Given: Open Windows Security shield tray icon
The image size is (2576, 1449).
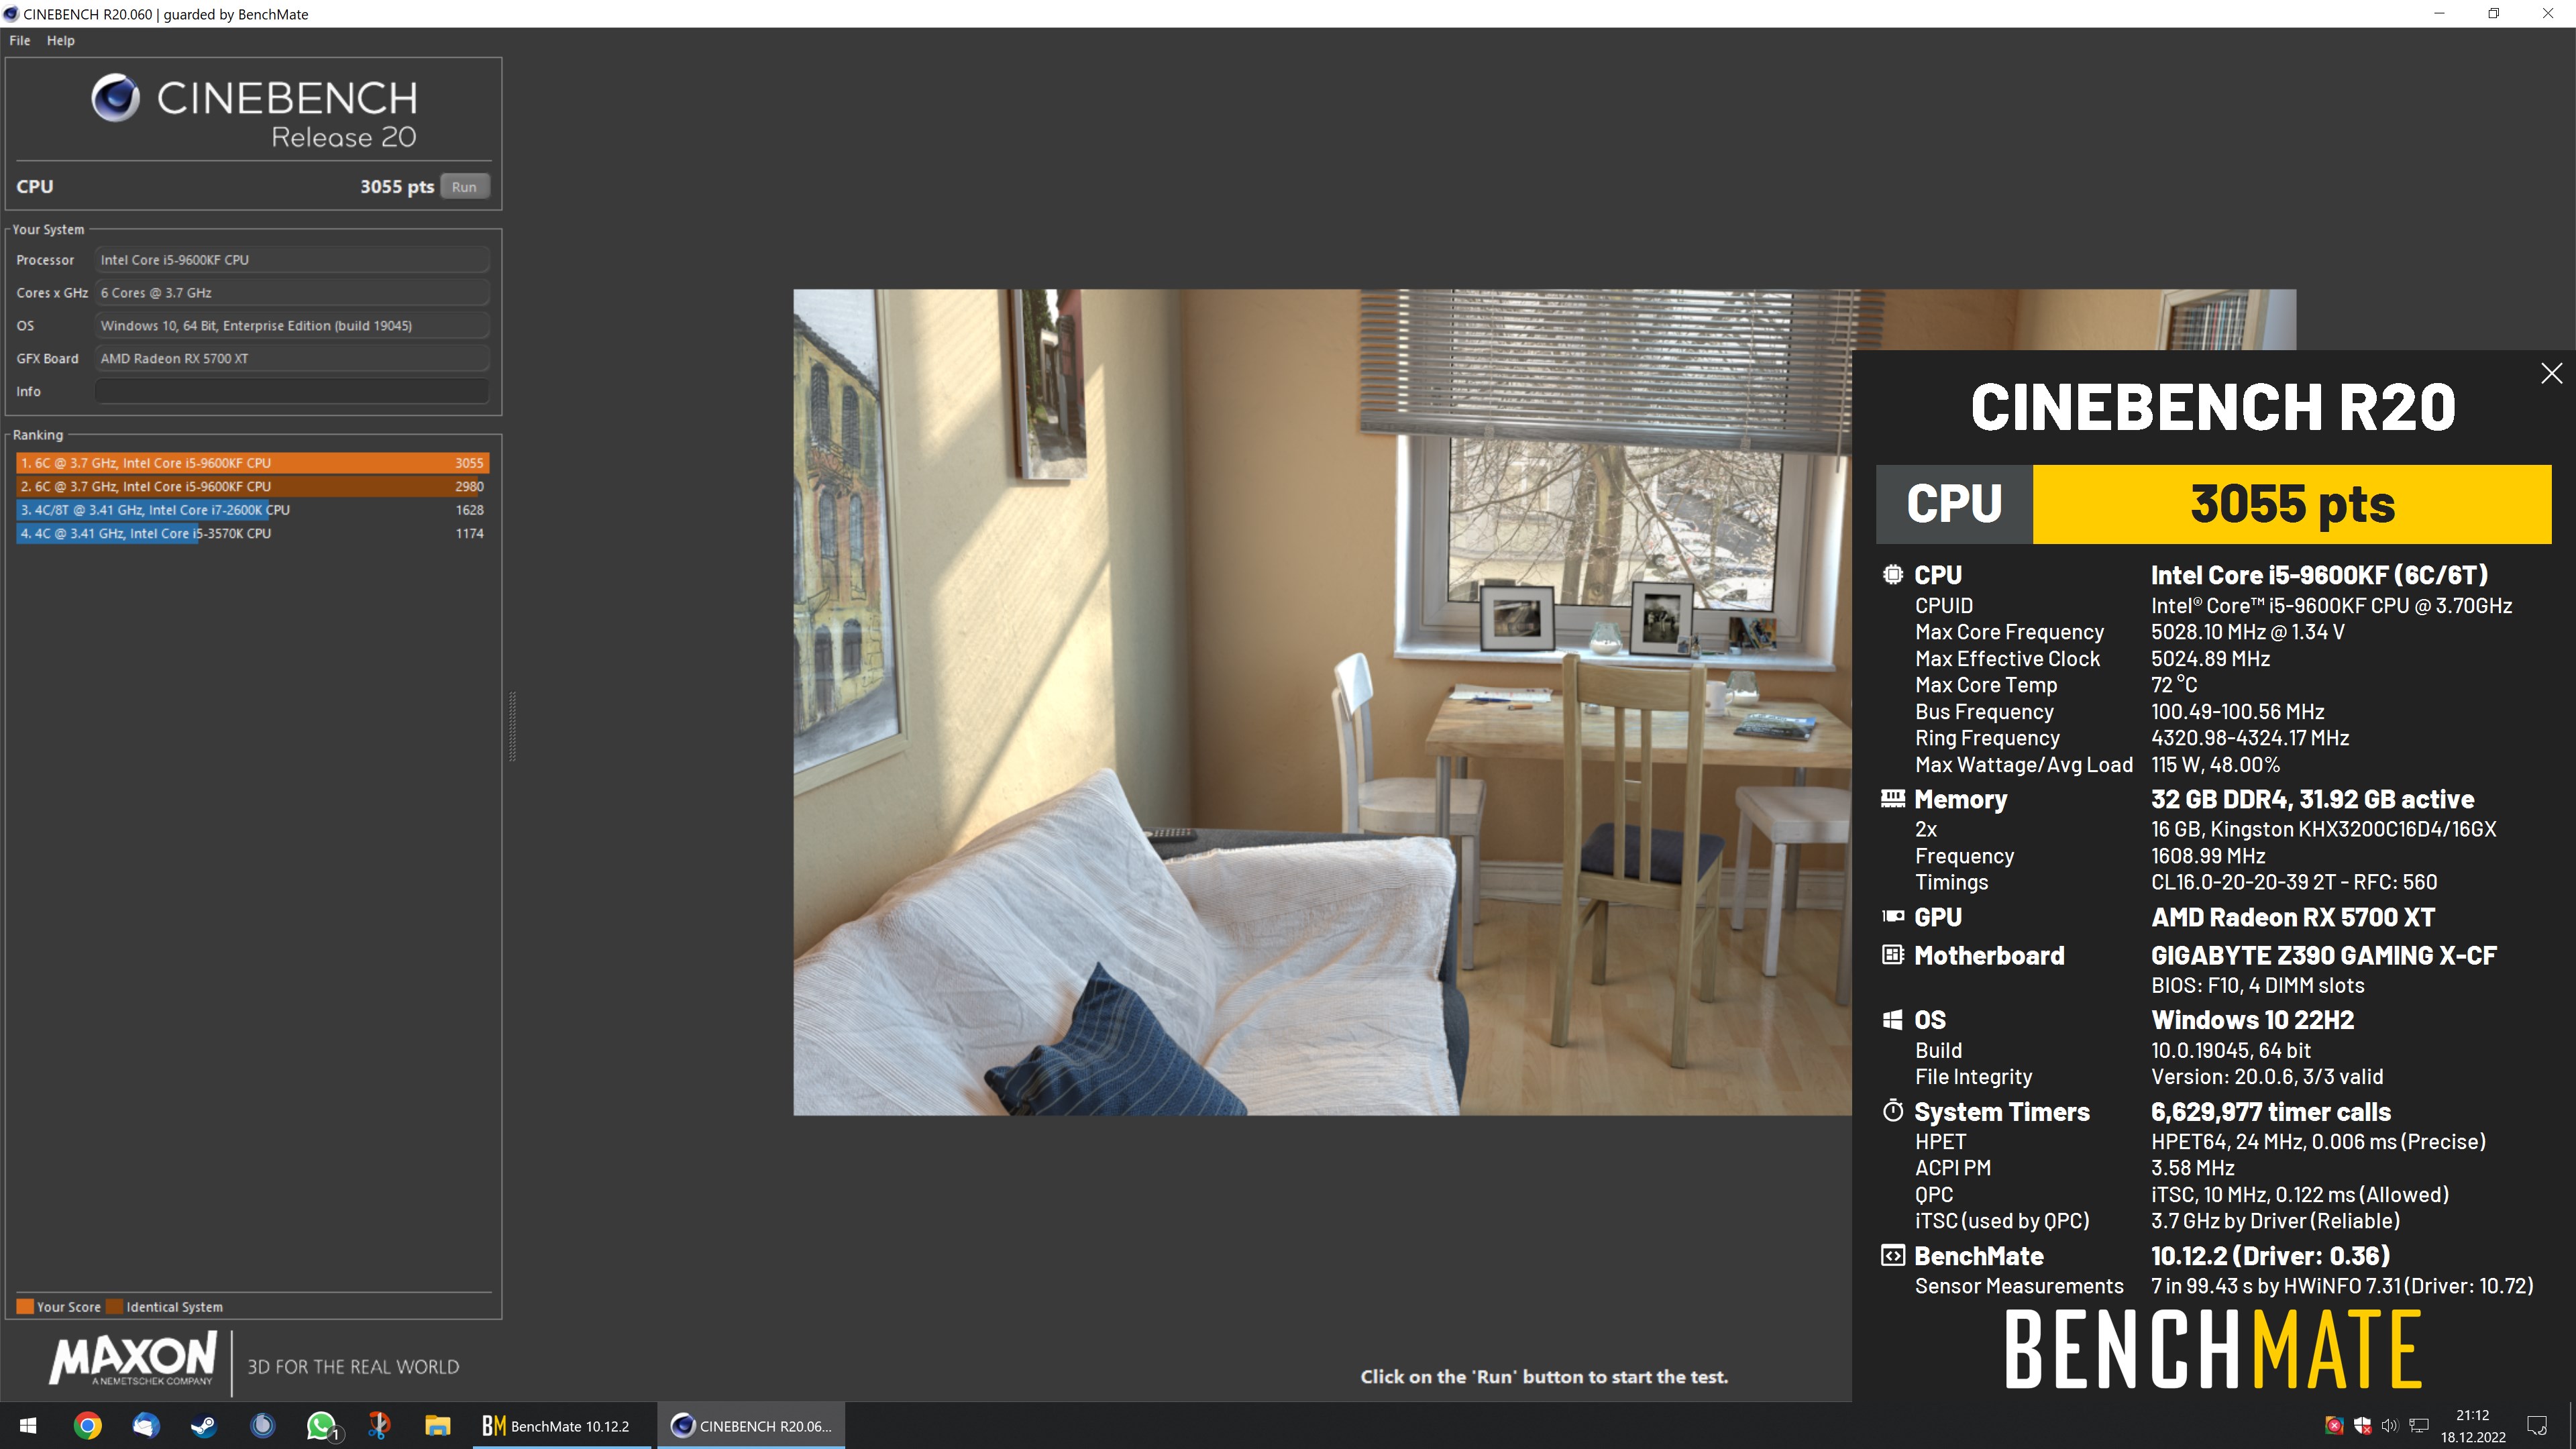Looking at the screenshot, I should coord(2363,1426).
